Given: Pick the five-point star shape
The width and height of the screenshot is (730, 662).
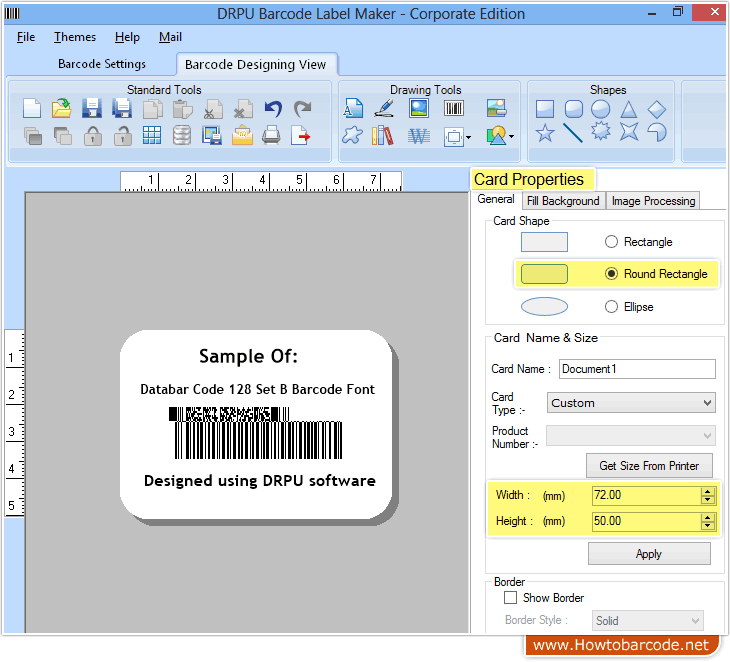Looking at the screenshot, I should point(545,134).
